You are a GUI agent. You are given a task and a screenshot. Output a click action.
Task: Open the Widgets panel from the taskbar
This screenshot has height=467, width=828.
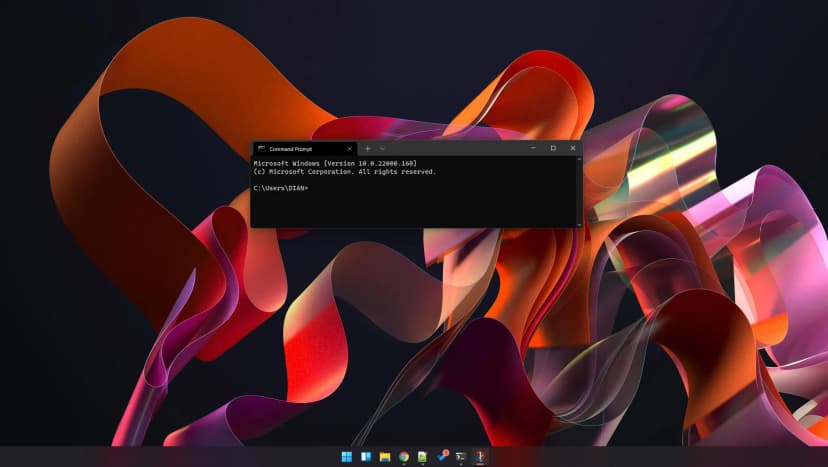pyautogui.click(x=365, y=457)
